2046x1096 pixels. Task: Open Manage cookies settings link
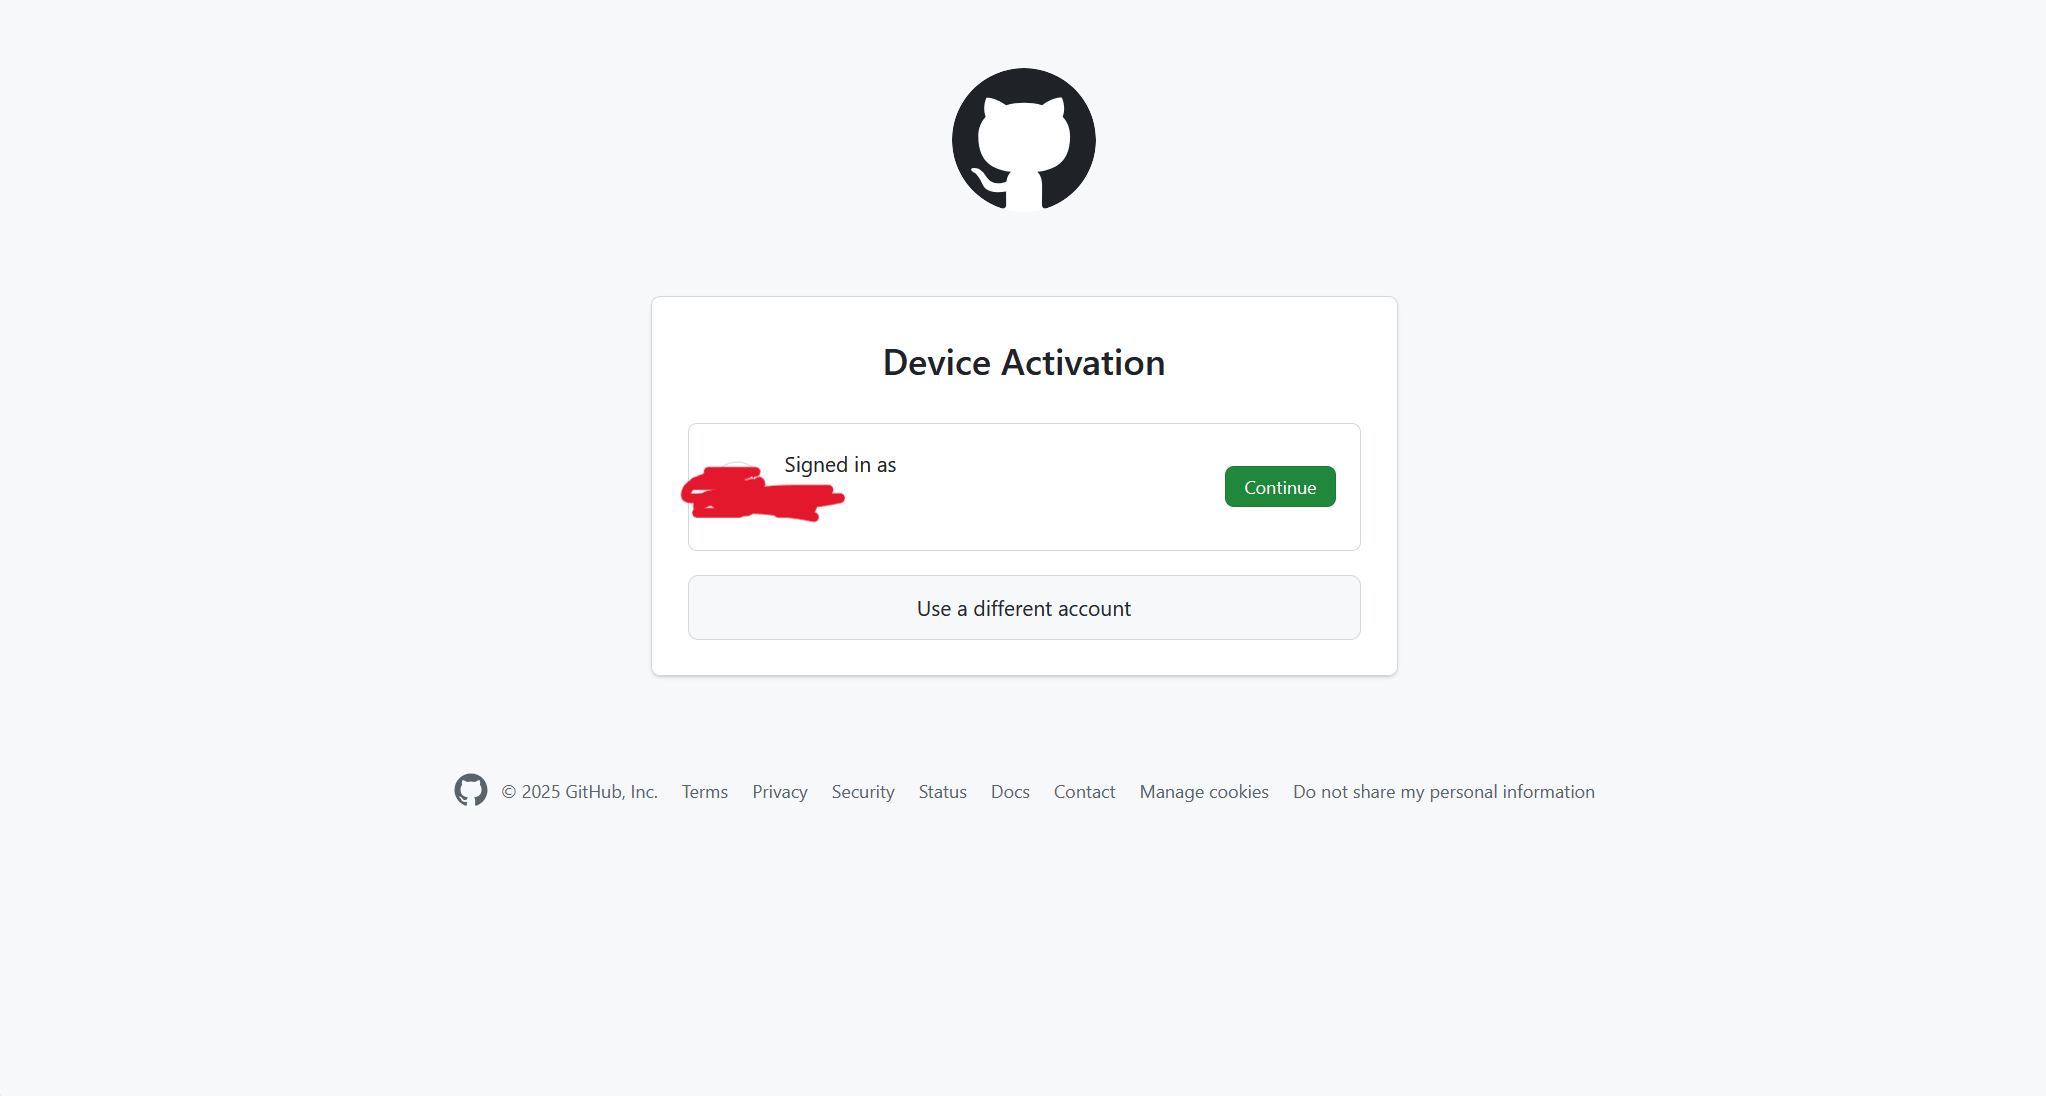pyautogui.click(x=1204, y=792)
